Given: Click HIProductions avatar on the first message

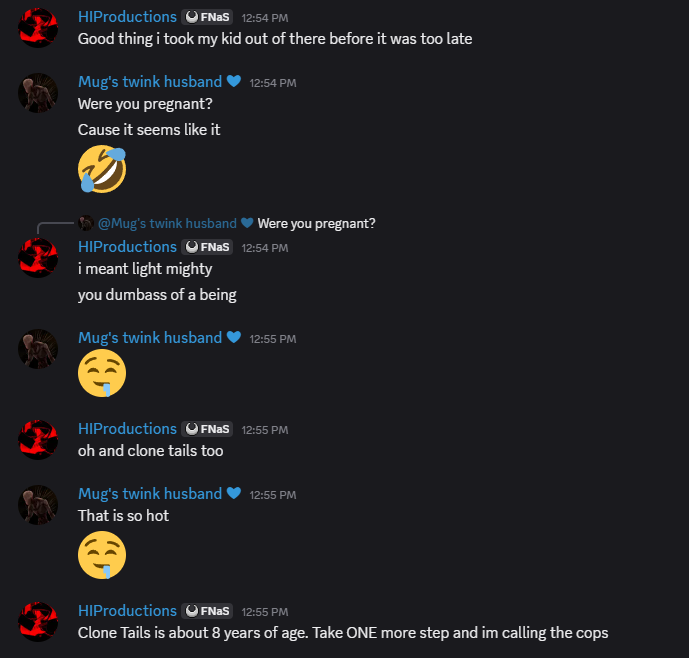Looking at the screenshot, I should coord(38,28).
